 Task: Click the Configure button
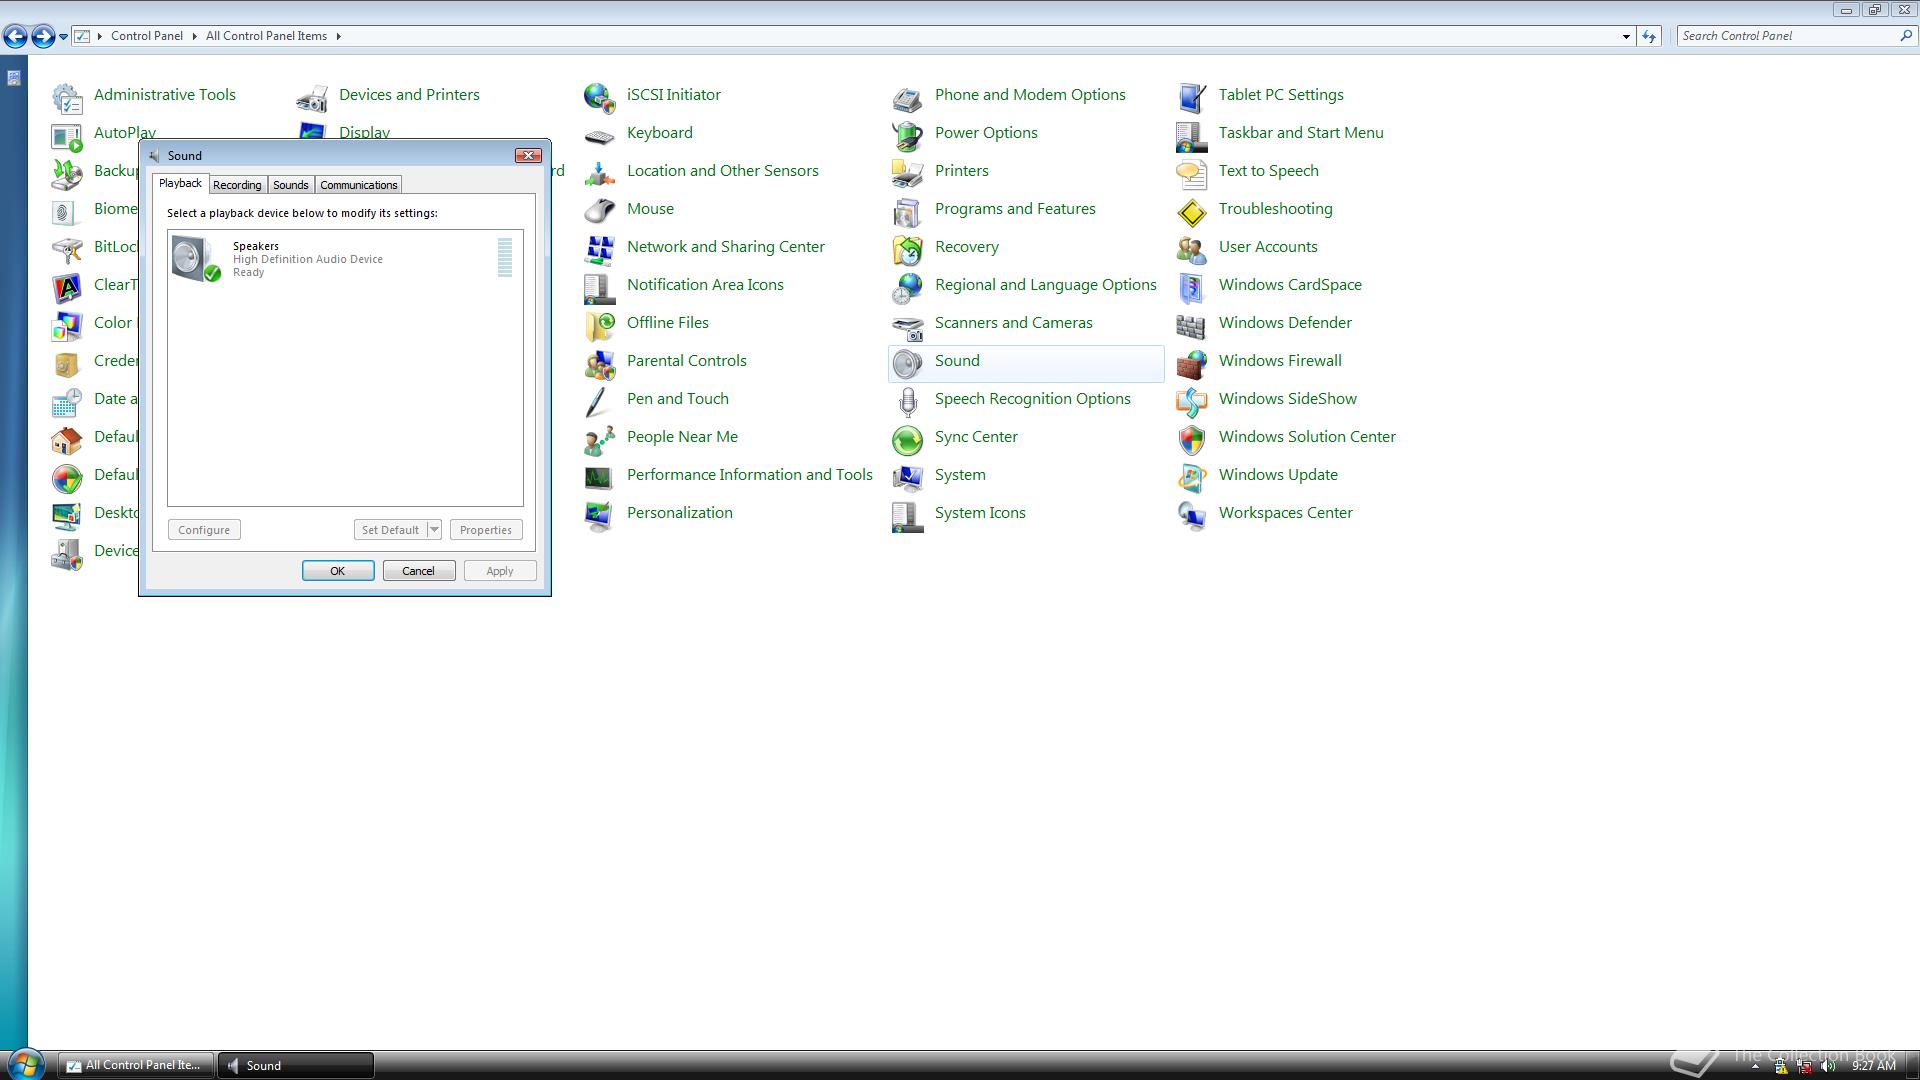point(204,530)
